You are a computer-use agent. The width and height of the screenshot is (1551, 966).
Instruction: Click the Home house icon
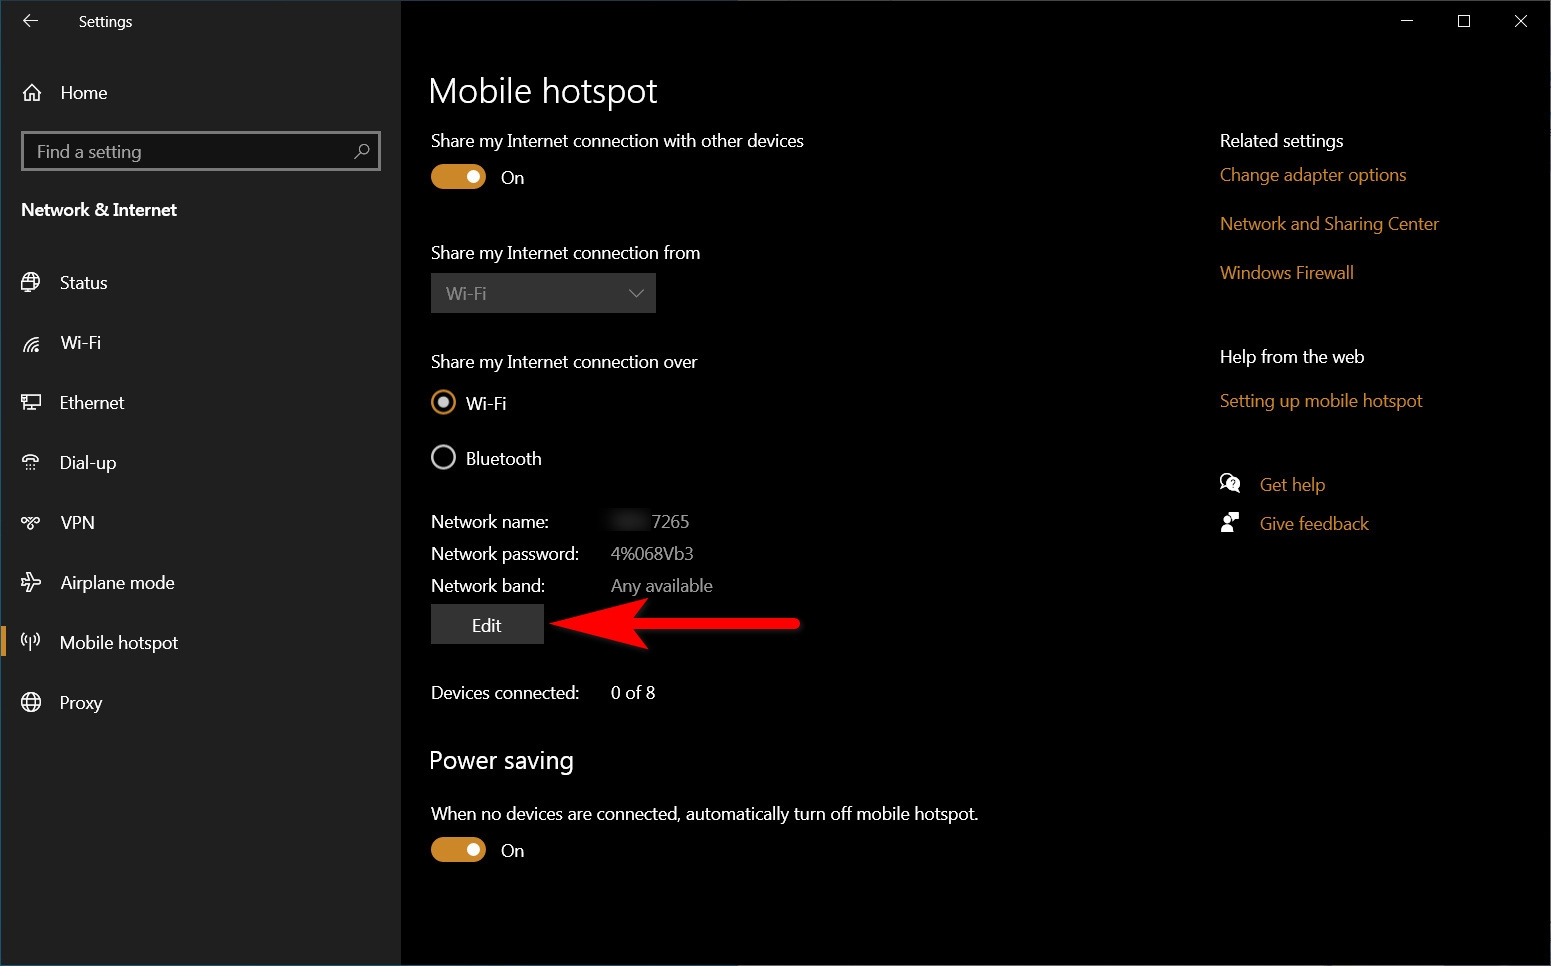[32, 93]
